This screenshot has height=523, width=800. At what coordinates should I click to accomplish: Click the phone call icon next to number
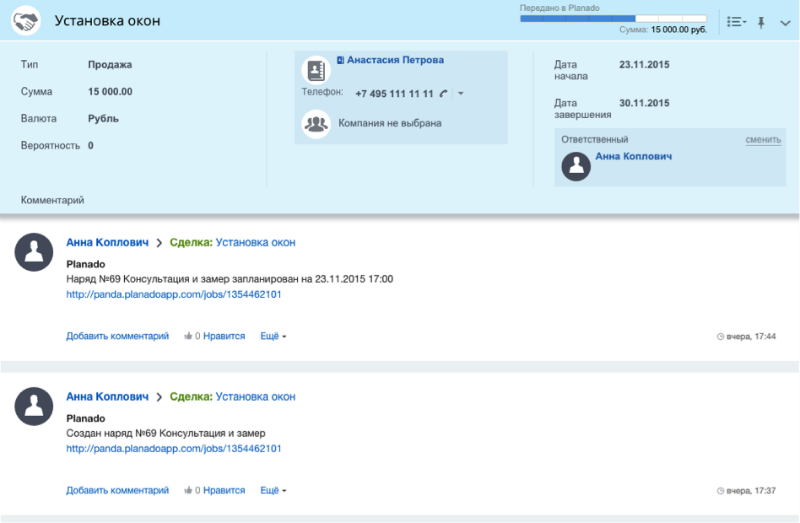pyautogui.click(x=443, y=93)
